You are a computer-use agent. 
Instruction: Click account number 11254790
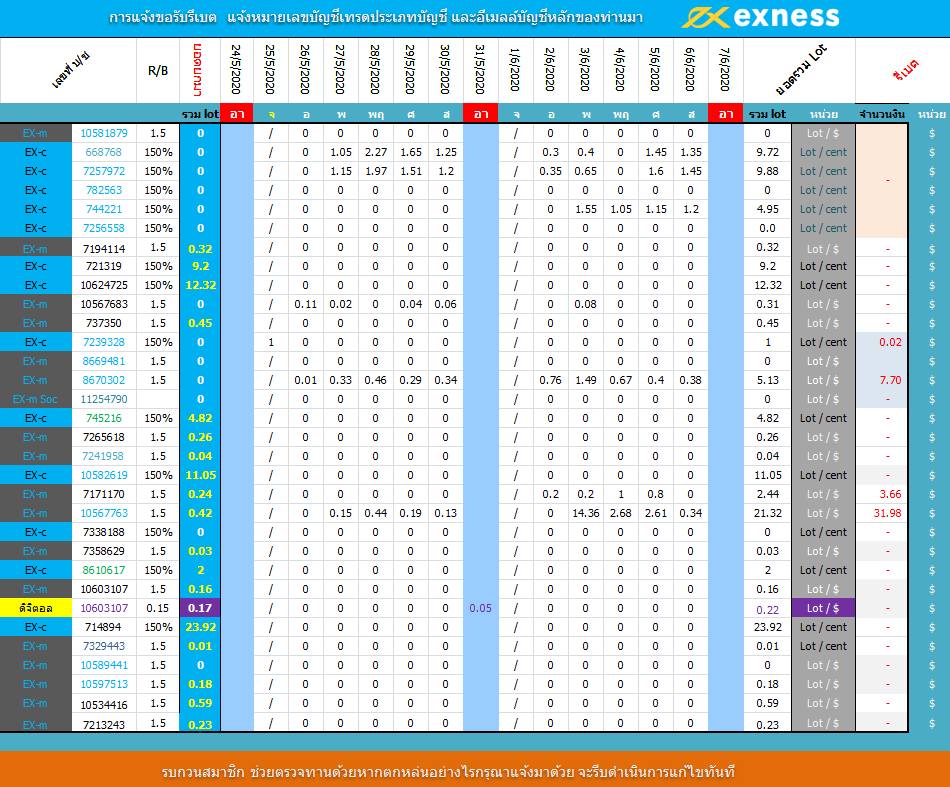pos(104,399)
